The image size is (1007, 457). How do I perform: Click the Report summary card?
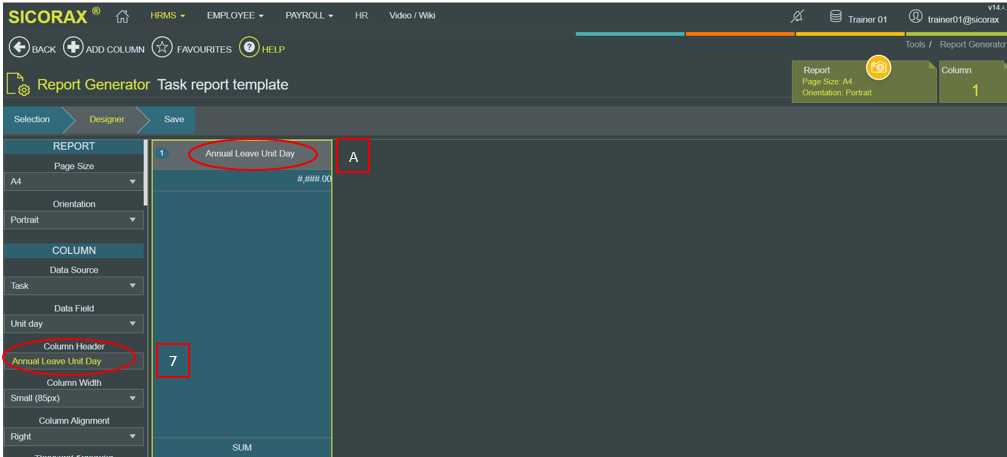click(x=864, y=82)
